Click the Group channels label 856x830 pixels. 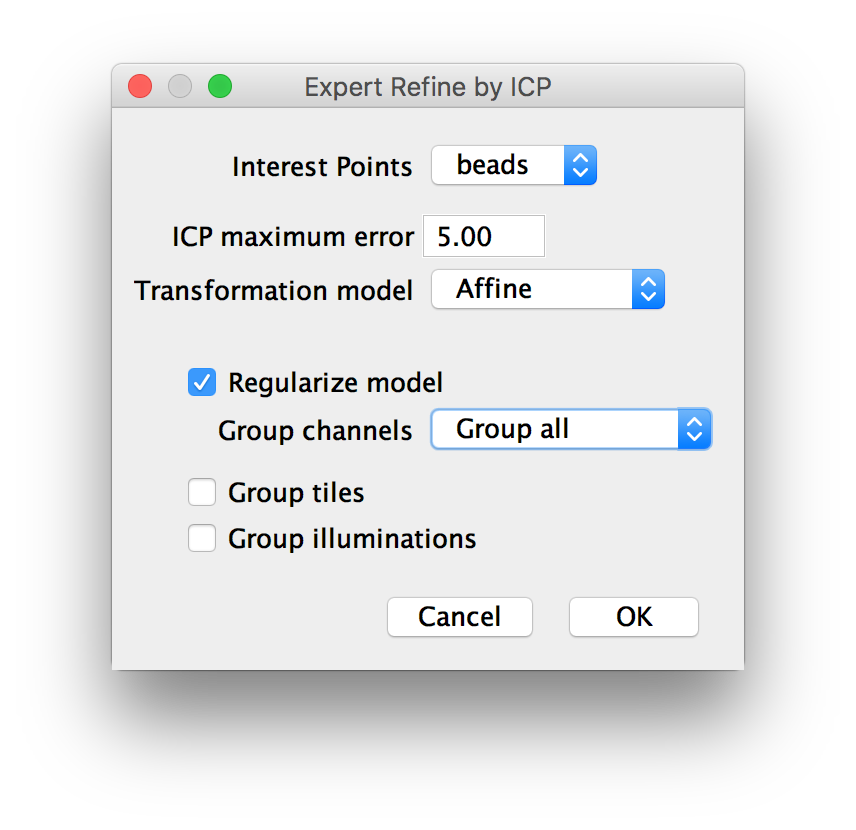[x=315, y=431]
